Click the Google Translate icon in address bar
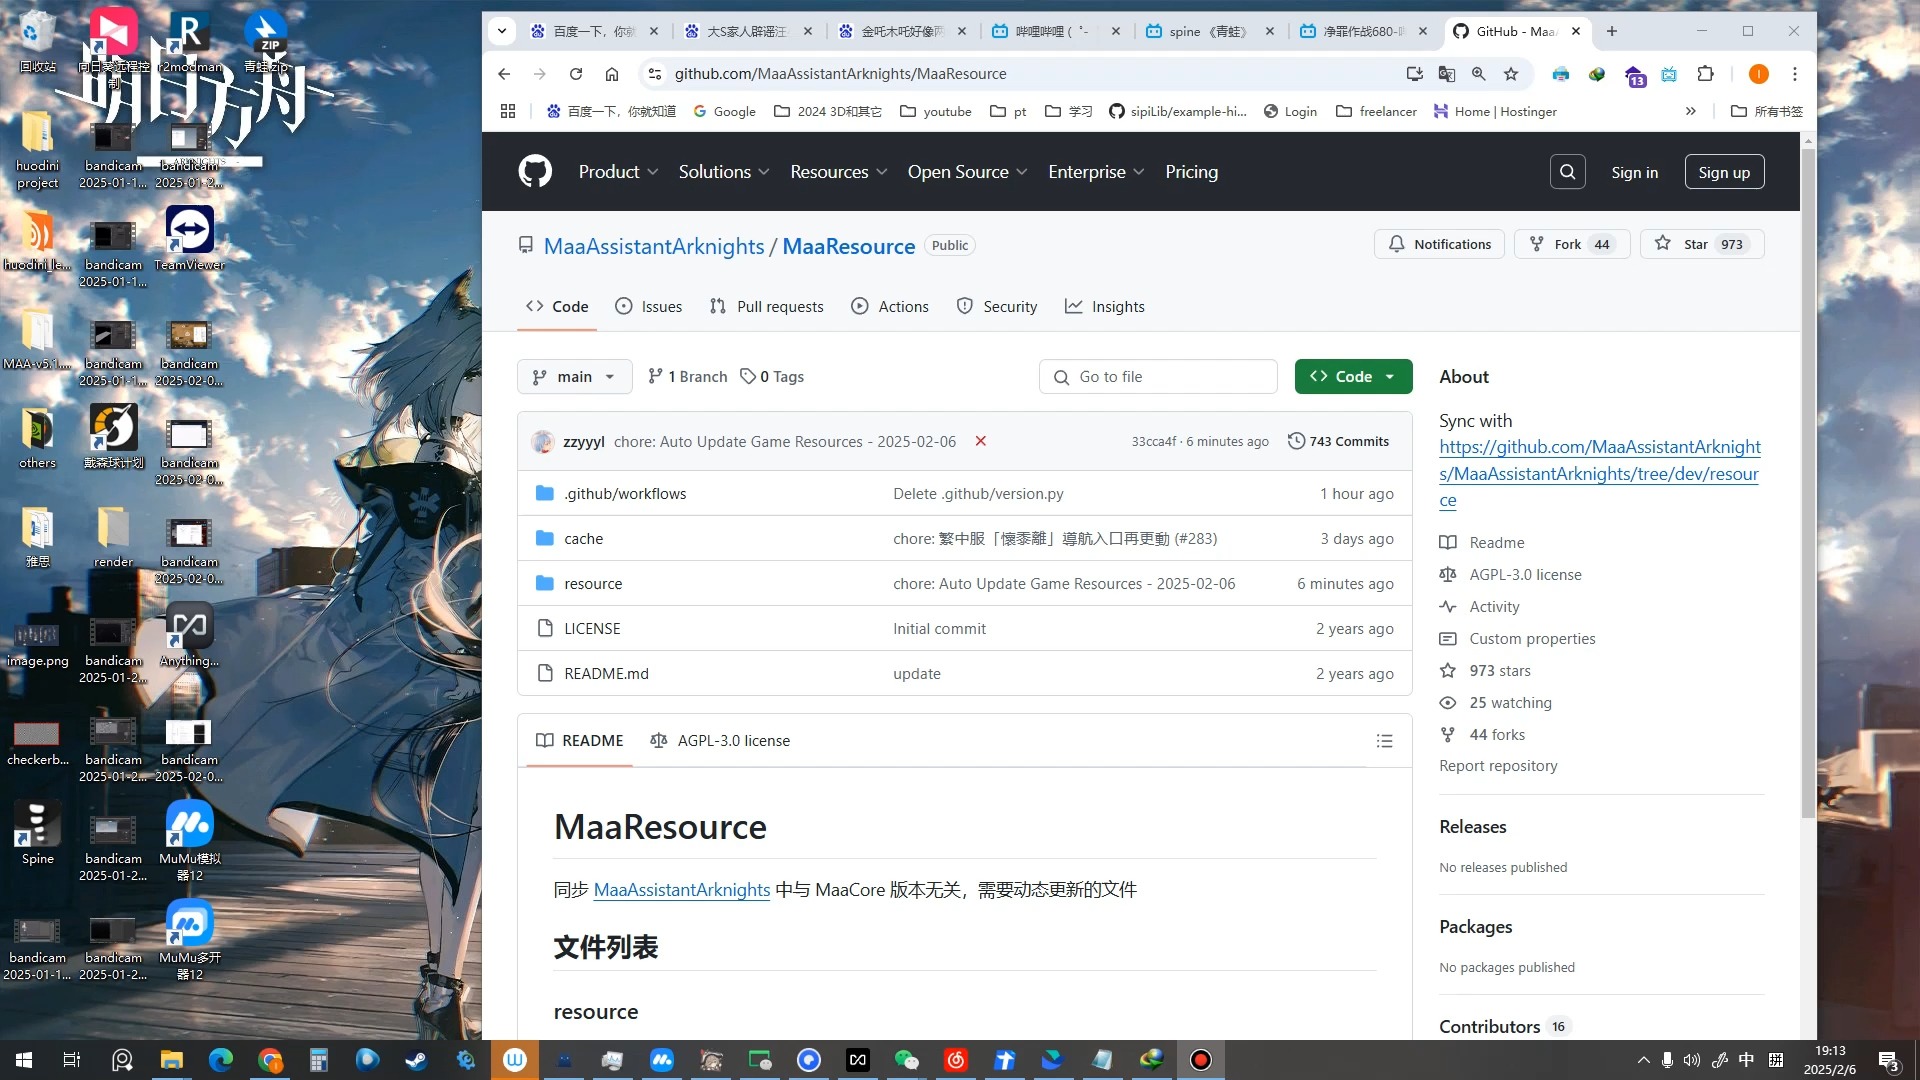 click(1447, 74)
